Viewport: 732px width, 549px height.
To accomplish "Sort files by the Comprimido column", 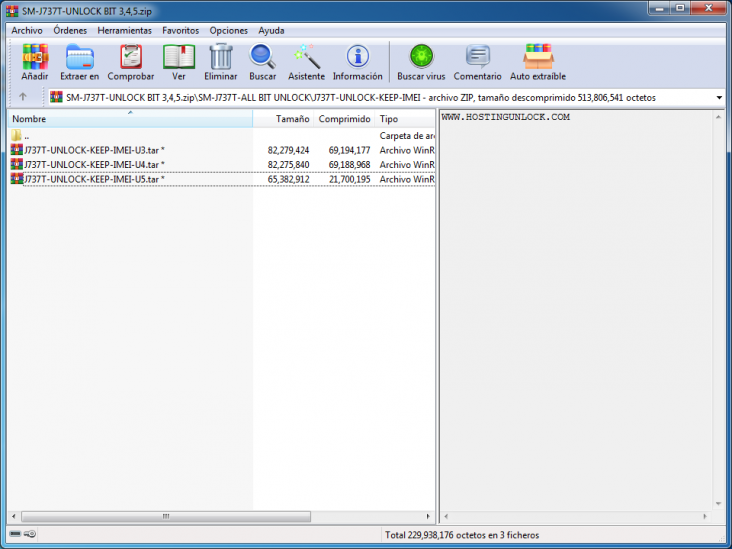I will 344,119.
